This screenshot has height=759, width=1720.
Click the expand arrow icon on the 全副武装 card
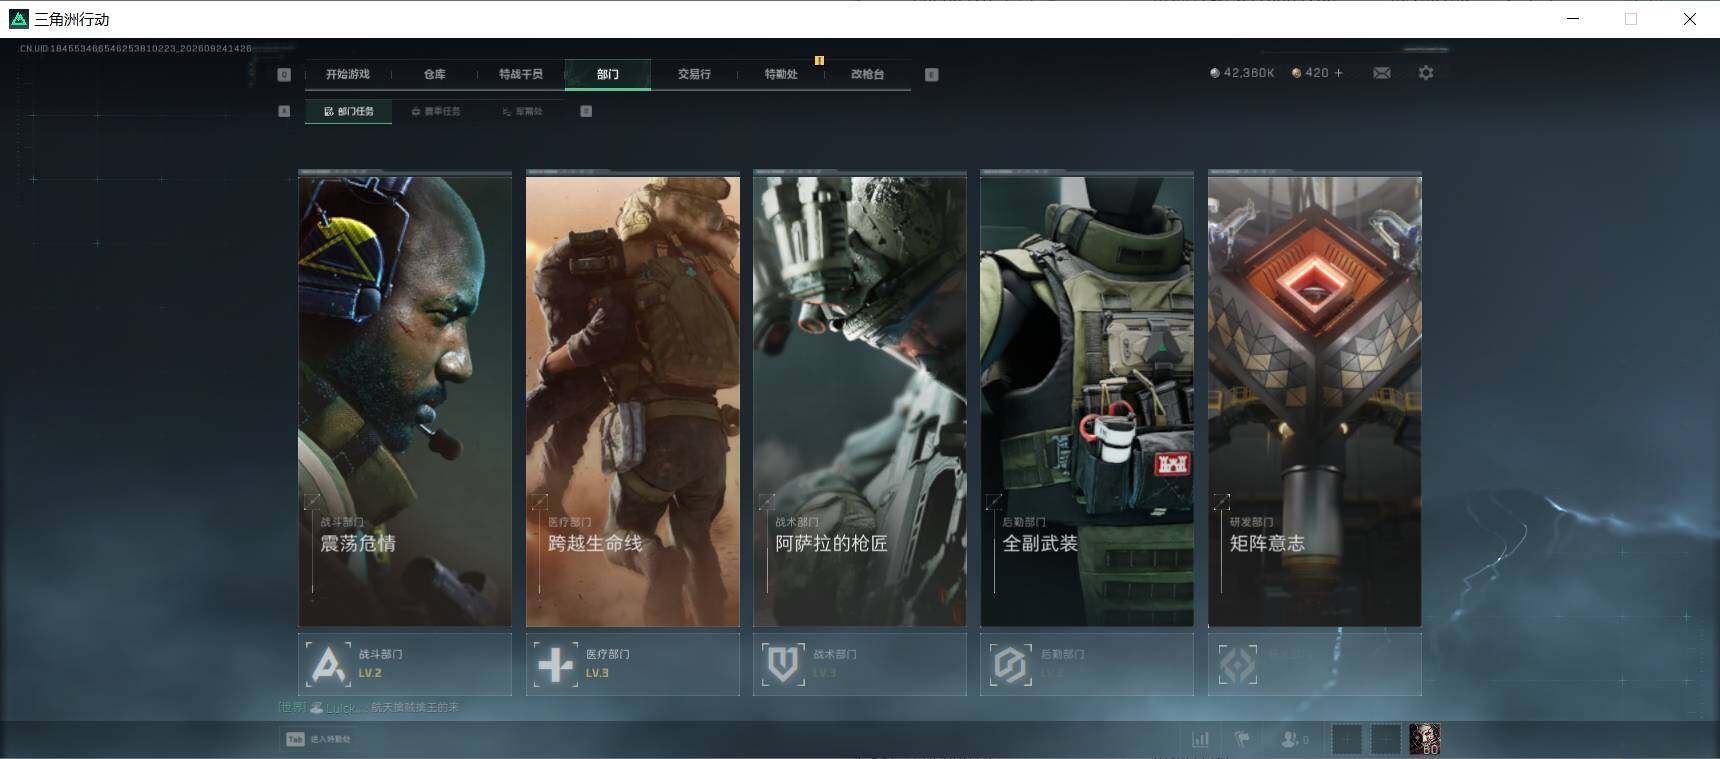(994, 501)
